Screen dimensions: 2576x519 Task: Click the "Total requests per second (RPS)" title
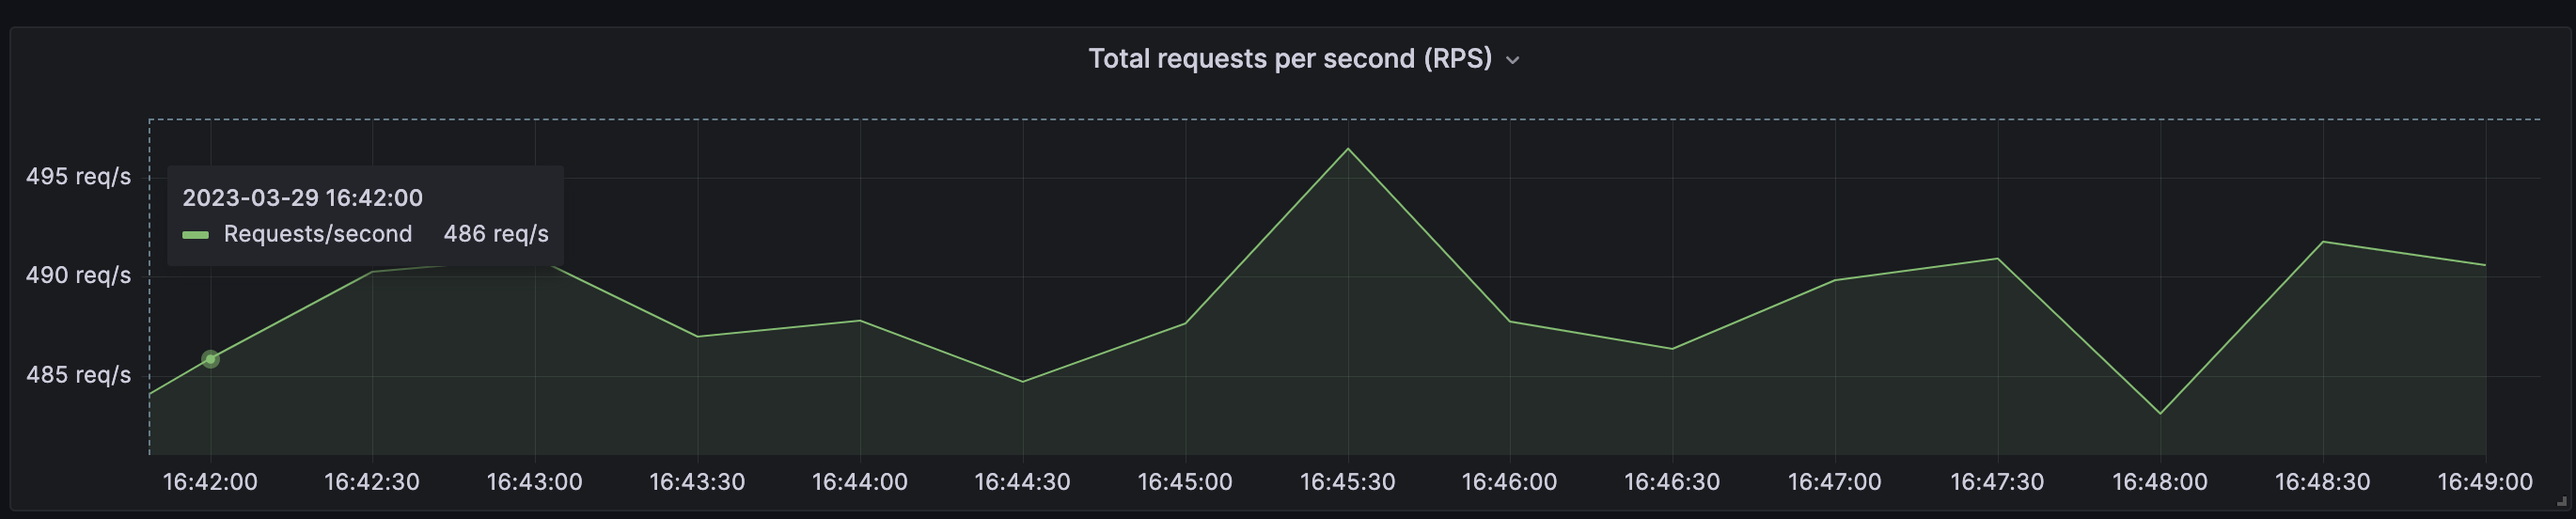click(x=1289, y=59)
